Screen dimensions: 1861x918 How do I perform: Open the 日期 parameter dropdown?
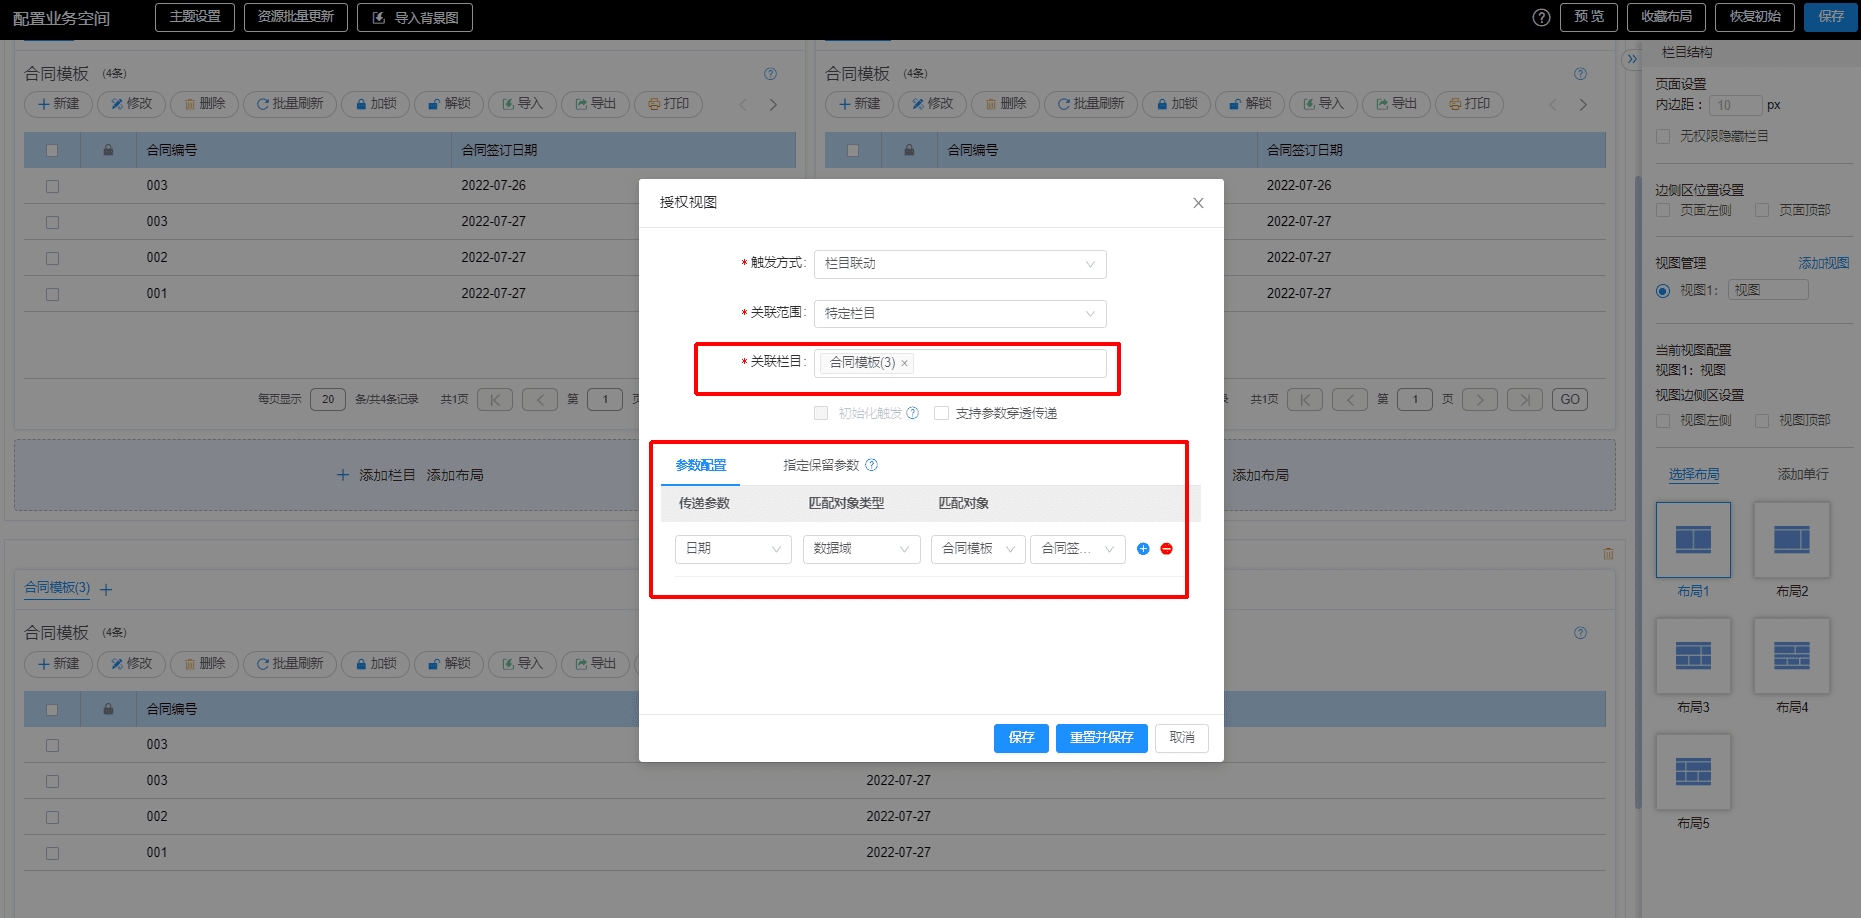(733, 549)
